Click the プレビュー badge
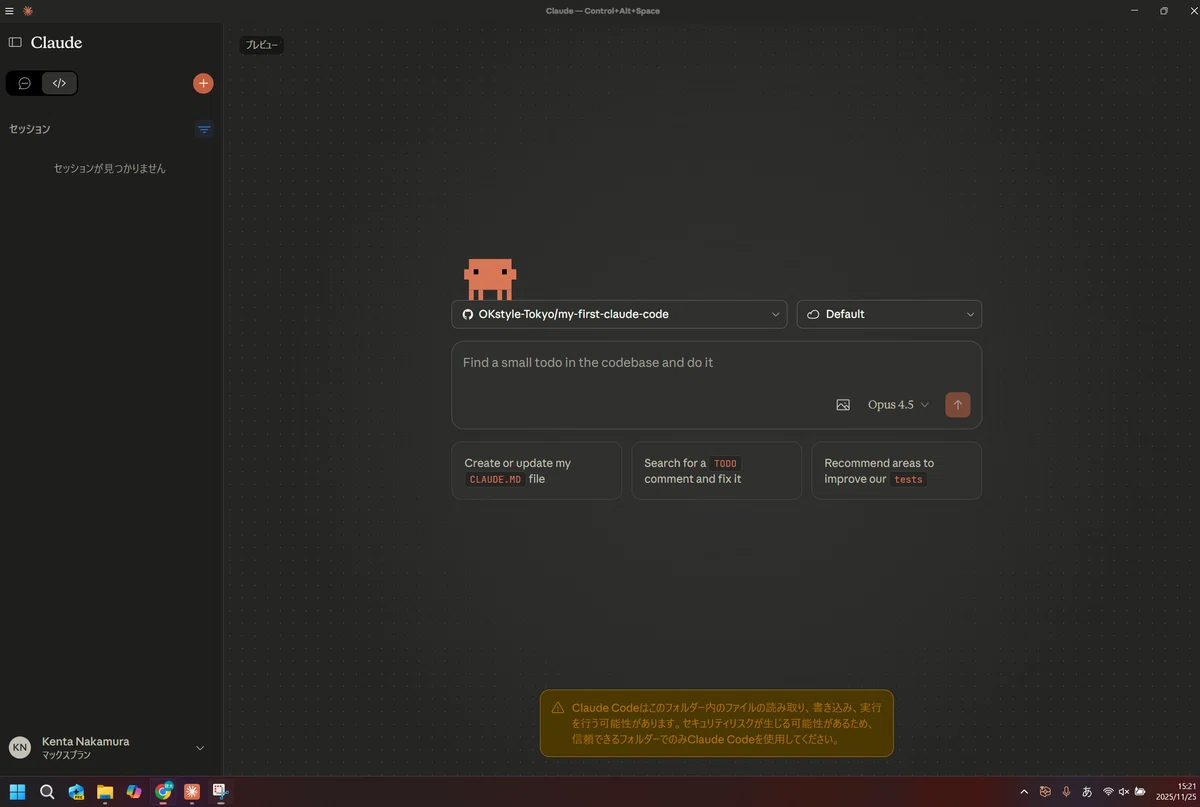 click(262, 45)
